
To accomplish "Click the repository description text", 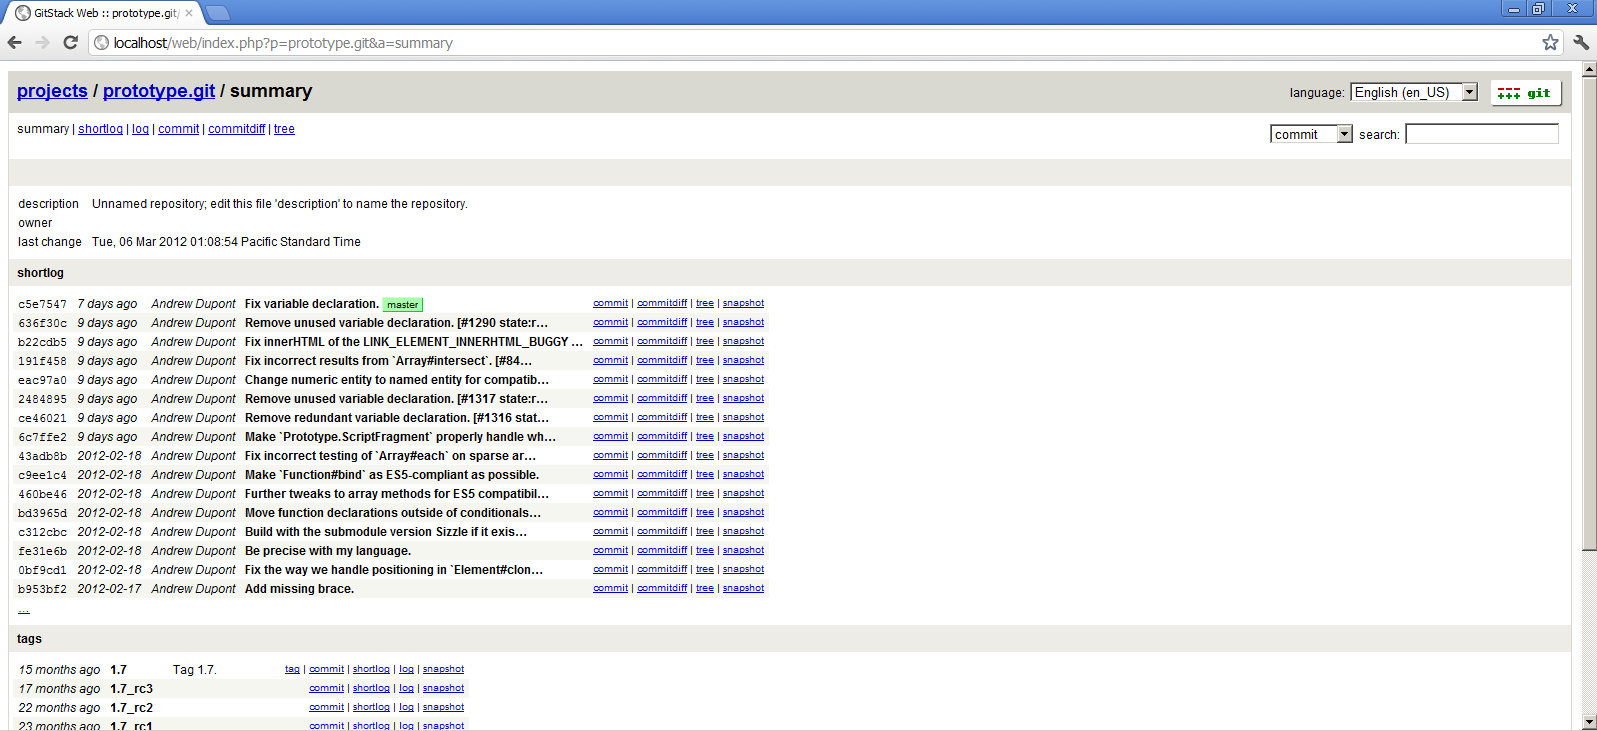I will 280,204.
